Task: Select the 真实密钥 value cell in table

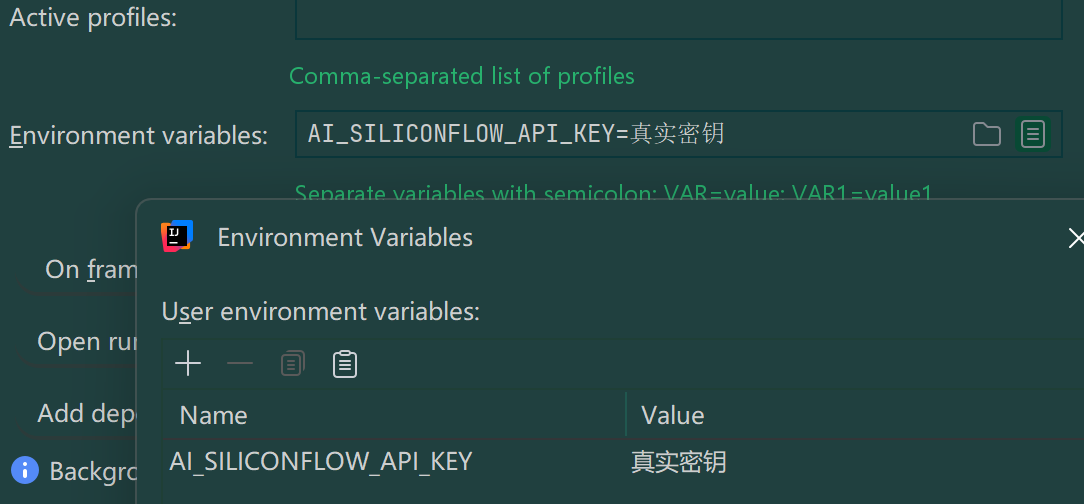Action: click(678, 462)
